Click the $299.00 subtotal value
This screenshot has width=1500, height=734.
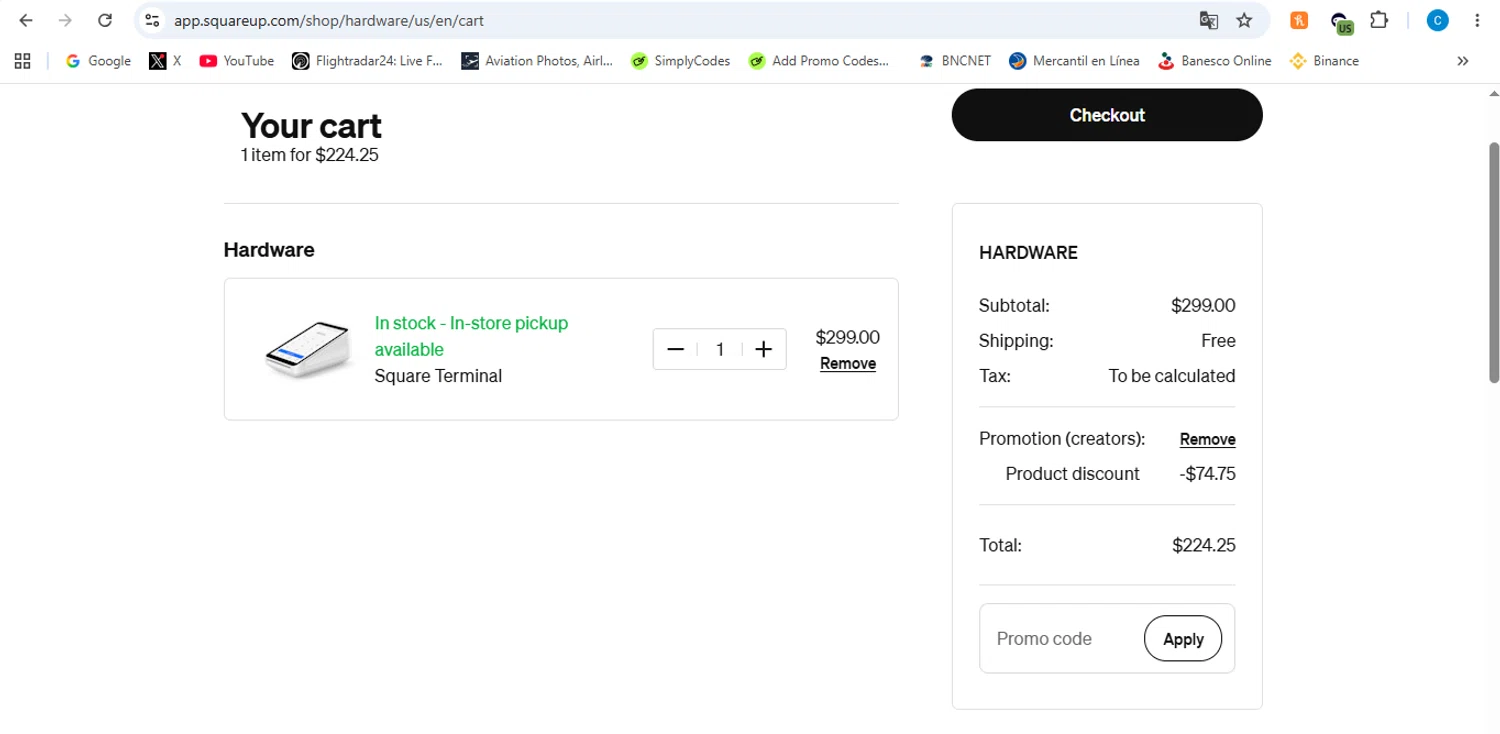[1203, 306]
